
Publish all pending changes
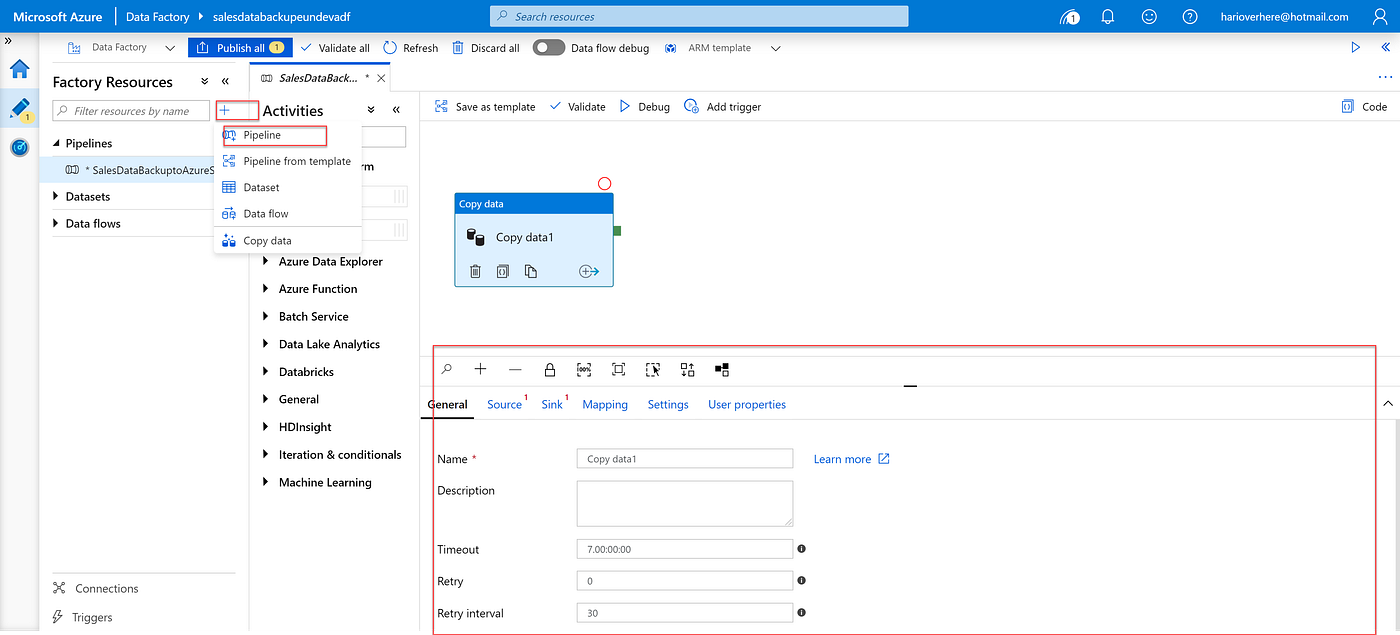coord(240,47)
